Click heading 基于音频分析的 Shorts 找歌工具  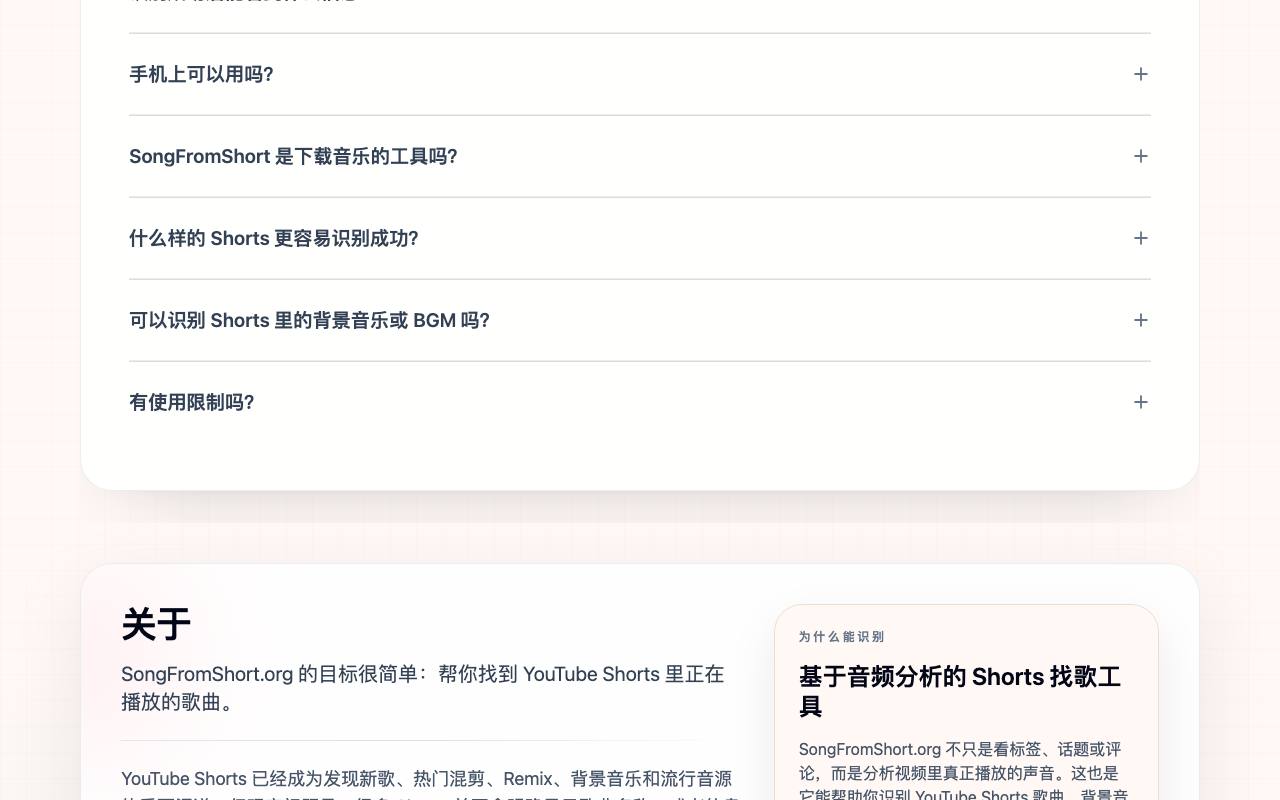(x=960, y=691)
